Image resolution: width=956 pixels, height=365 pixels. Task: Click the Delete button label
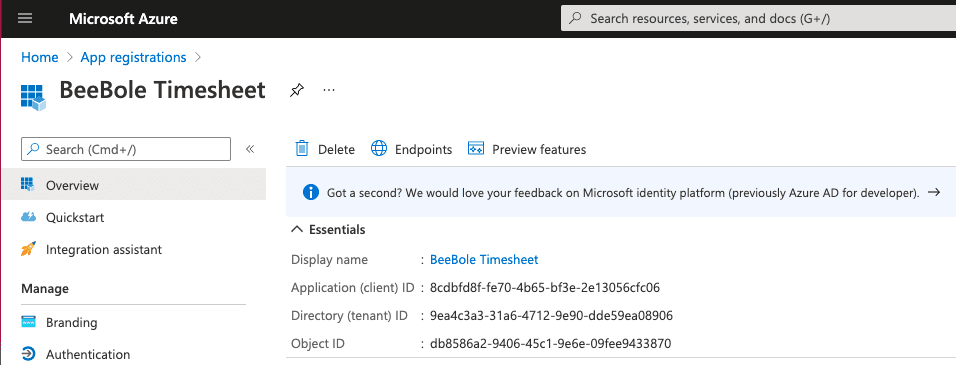click(x=337, y=150)
